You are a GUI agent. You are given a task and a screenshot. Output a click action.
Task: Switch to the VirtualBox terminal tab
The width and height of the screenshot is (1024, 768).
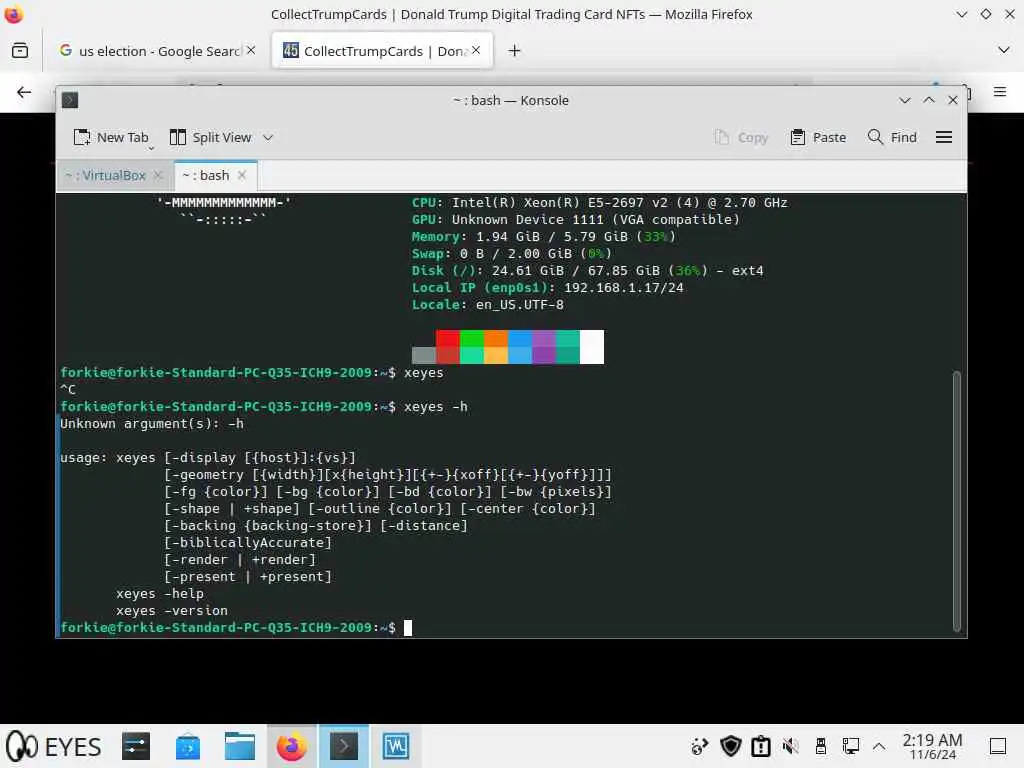(106, 175)
